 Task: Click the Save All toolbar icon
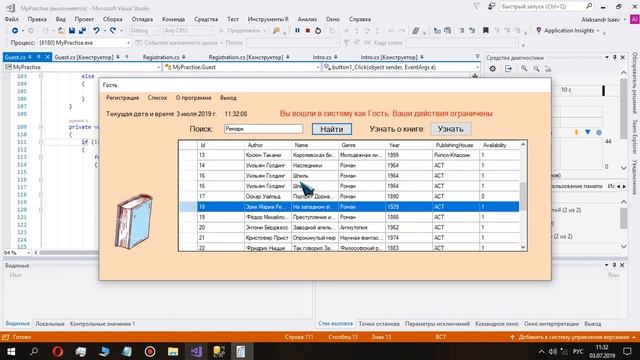pyautogui.click(x=82, y=31)
